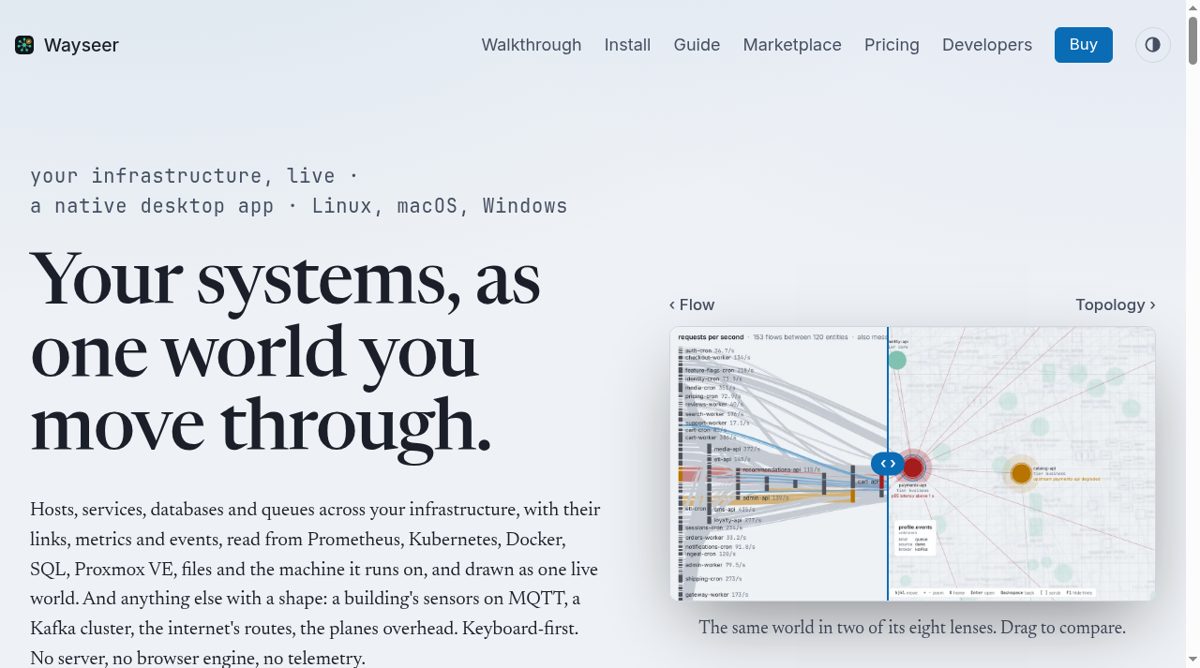Switch to the previous Flow lens
Image resolution: width=1200 pixels, height=668 pixels.
(692, 305)
